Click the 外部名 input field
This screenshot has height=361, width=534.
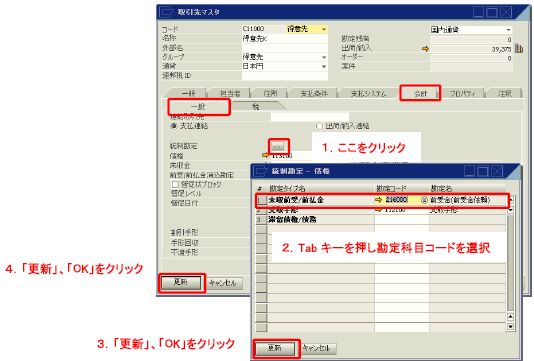(x=285, y=48)
